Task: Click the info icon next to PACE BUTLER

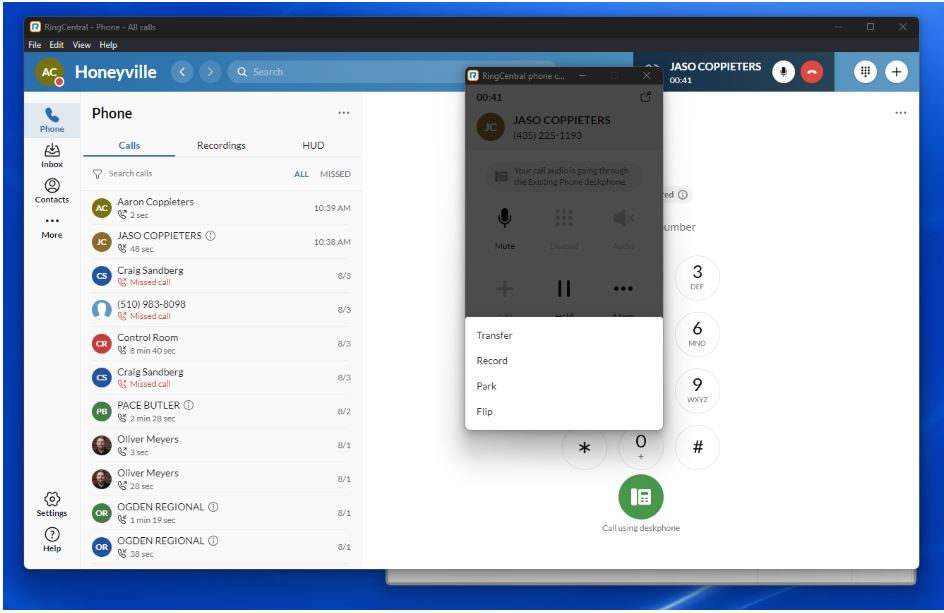Action: tap(189, 405)
